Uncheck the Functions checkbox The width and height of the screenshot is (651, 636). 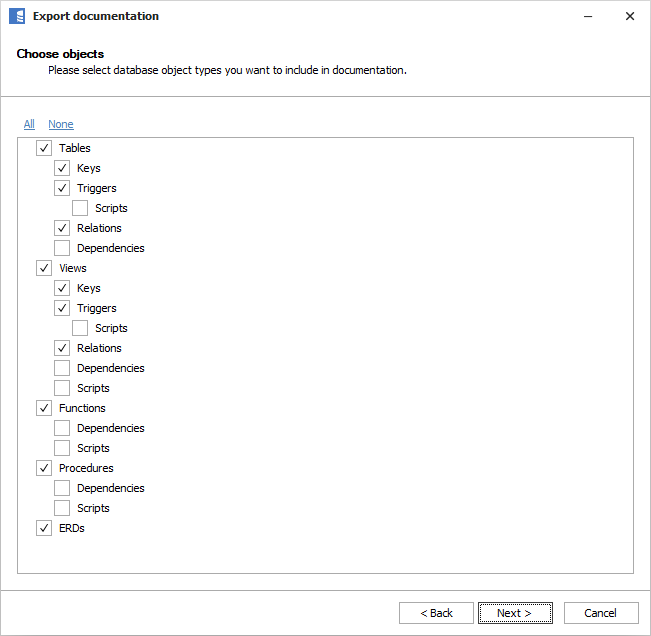[44, 408]
